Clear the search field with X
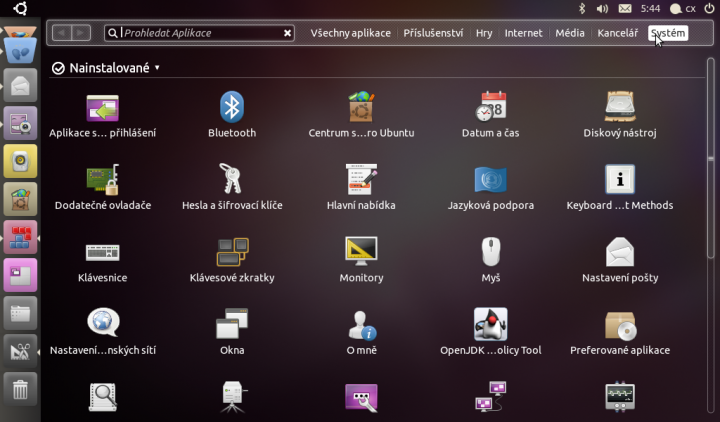 coord(287,33)
